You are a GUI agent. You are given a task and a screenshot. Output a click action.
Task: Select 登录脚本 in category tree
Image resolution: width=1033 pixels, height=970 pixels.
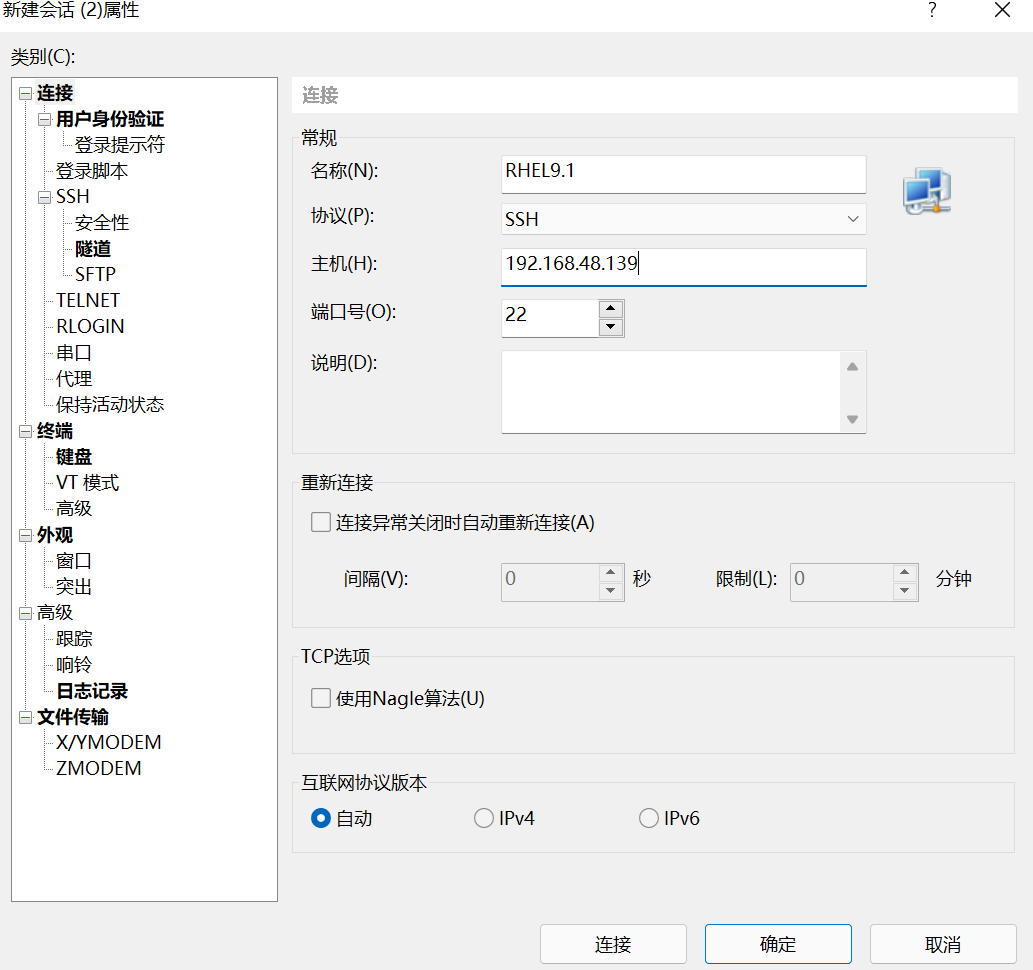(x=92, y=171)
